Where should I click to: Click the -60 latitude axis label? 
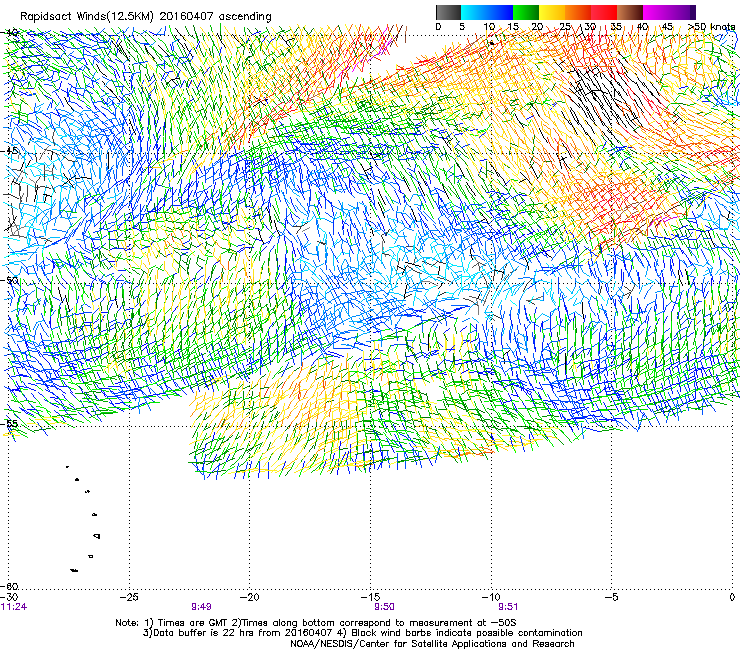point(10,586)
